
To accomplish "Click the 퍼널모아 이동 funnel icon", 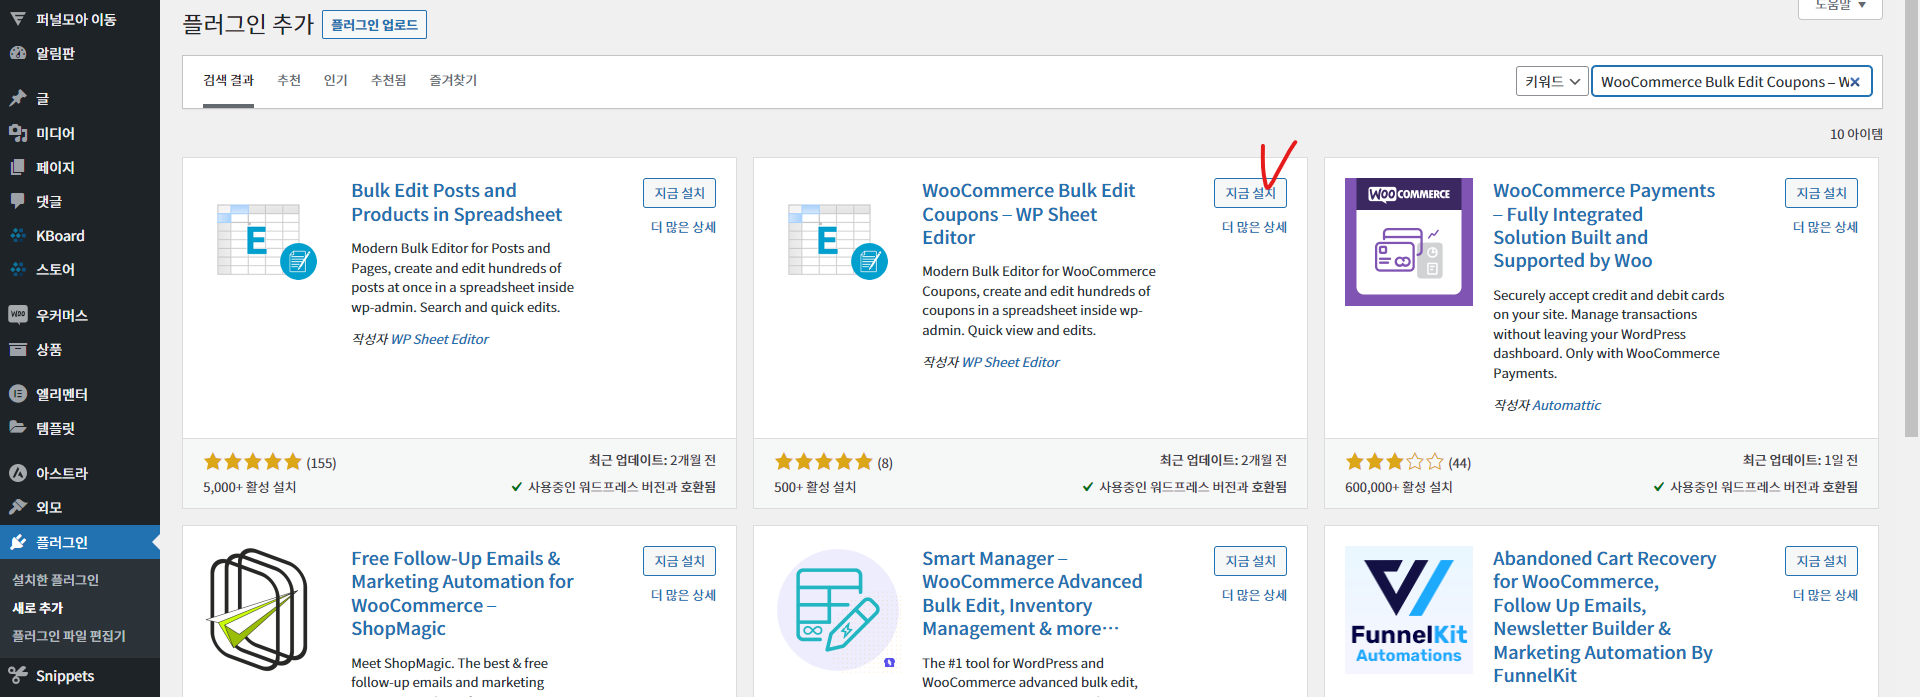I will (x=18, y=19).
